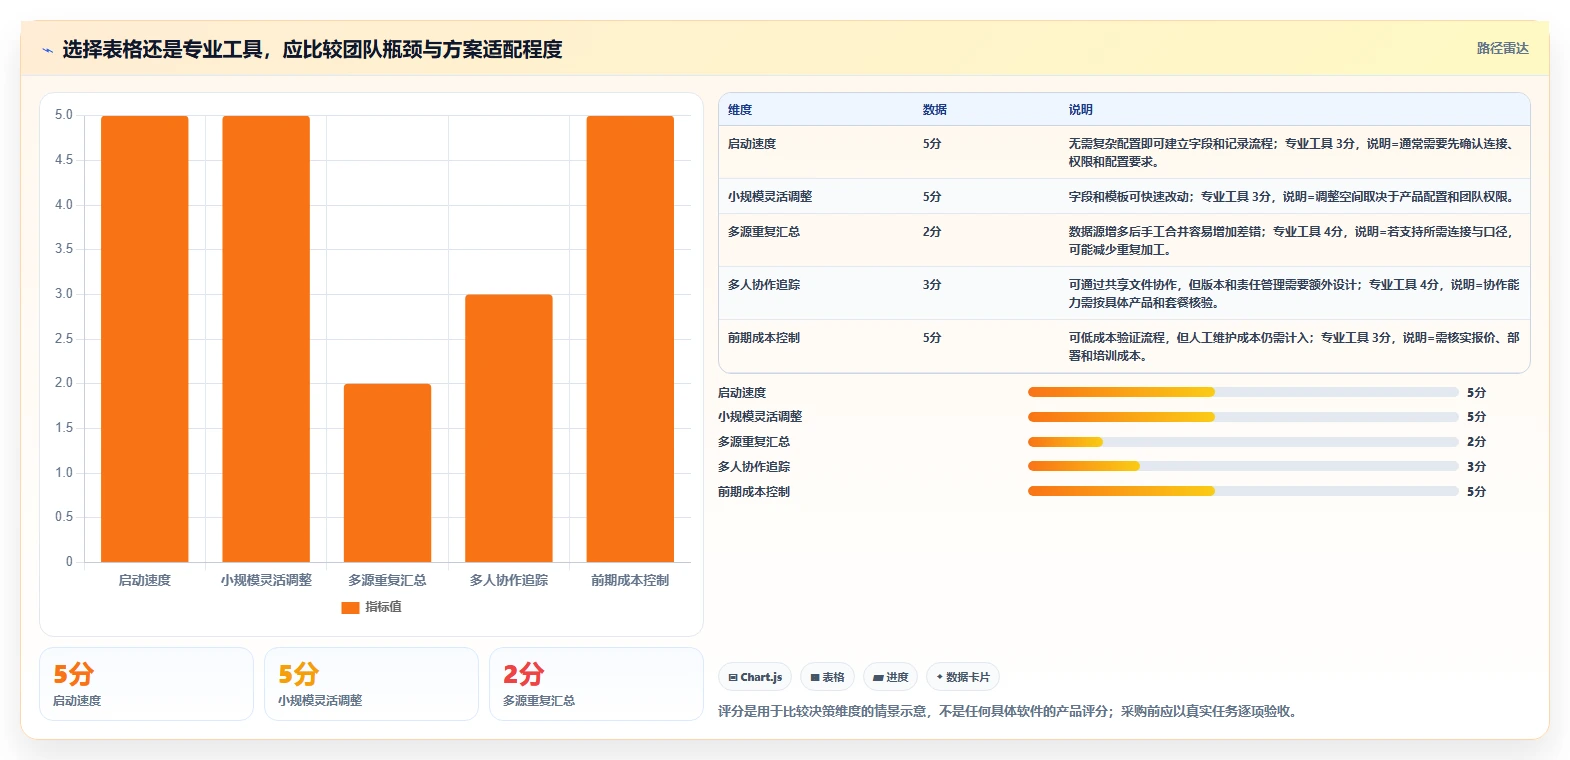Open the 5分 小规模灵活调整 summary card

click(371, 684)
